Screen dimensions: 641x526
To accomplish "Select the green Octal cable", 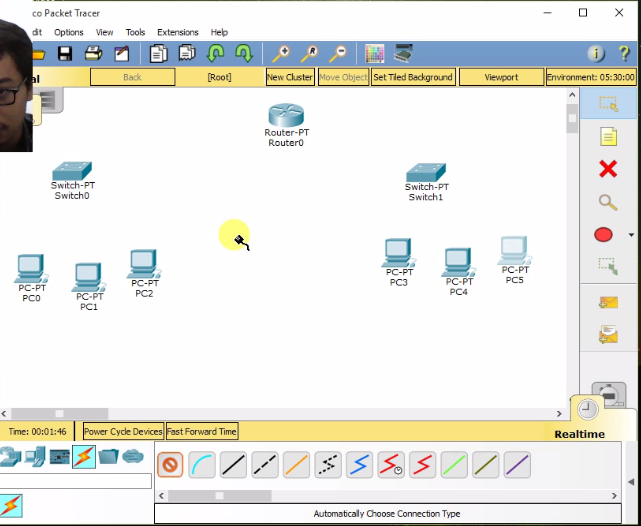I will click(x=454, y=465).
